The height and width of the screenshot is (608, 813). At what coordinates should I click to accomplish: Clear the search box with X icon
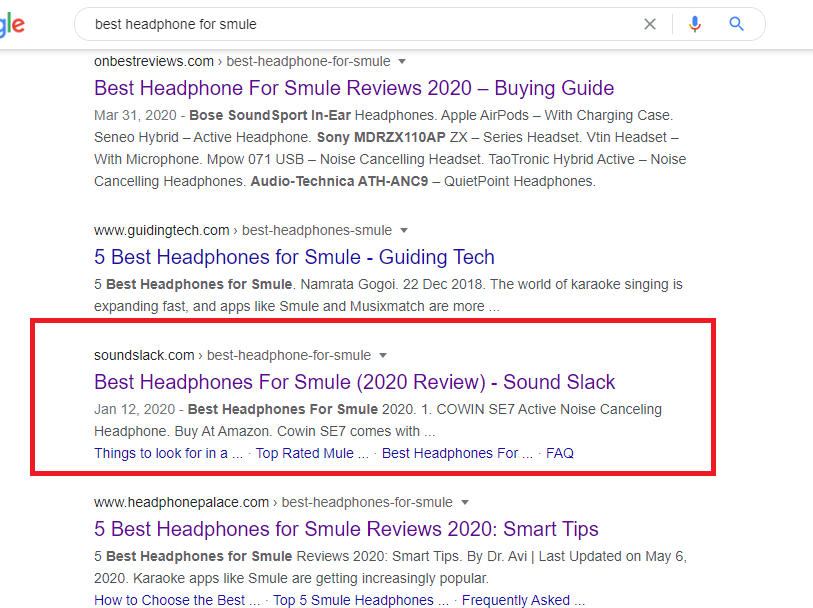pyautogui.click(x=650, y=24)
